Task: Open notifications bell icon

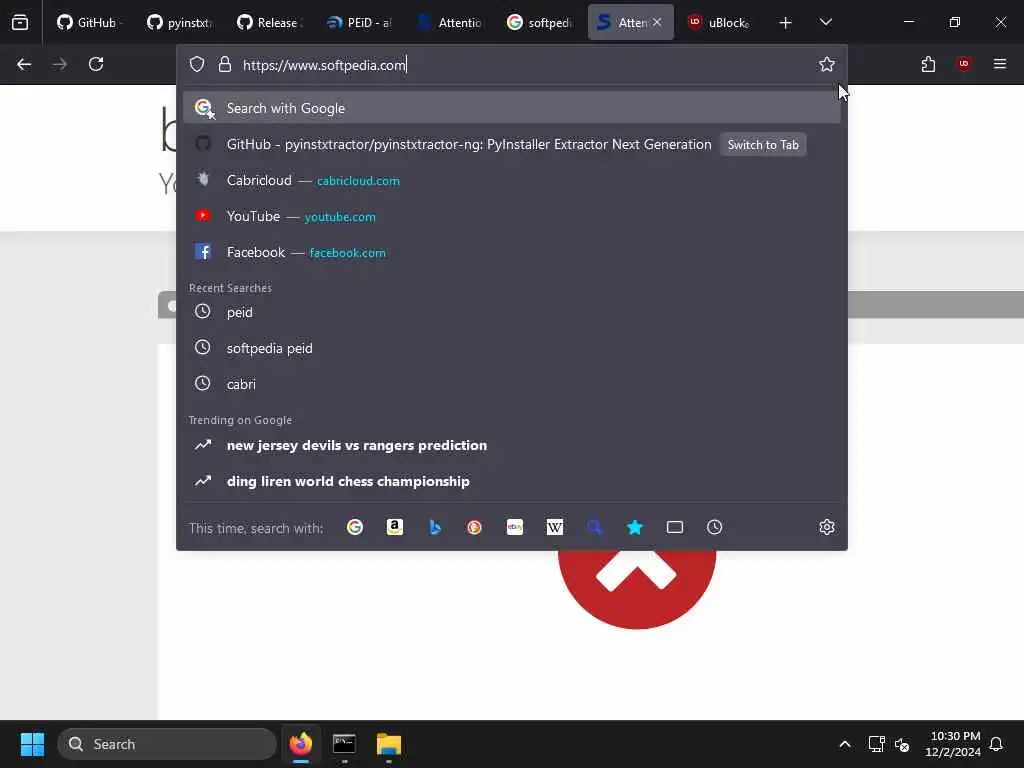Action: (997, 744)
